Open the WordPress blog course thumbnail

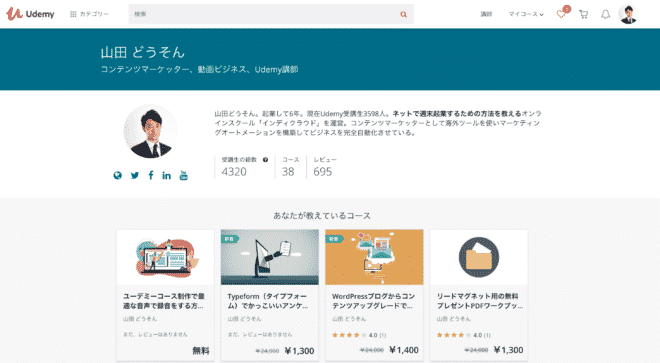point(374,257)
